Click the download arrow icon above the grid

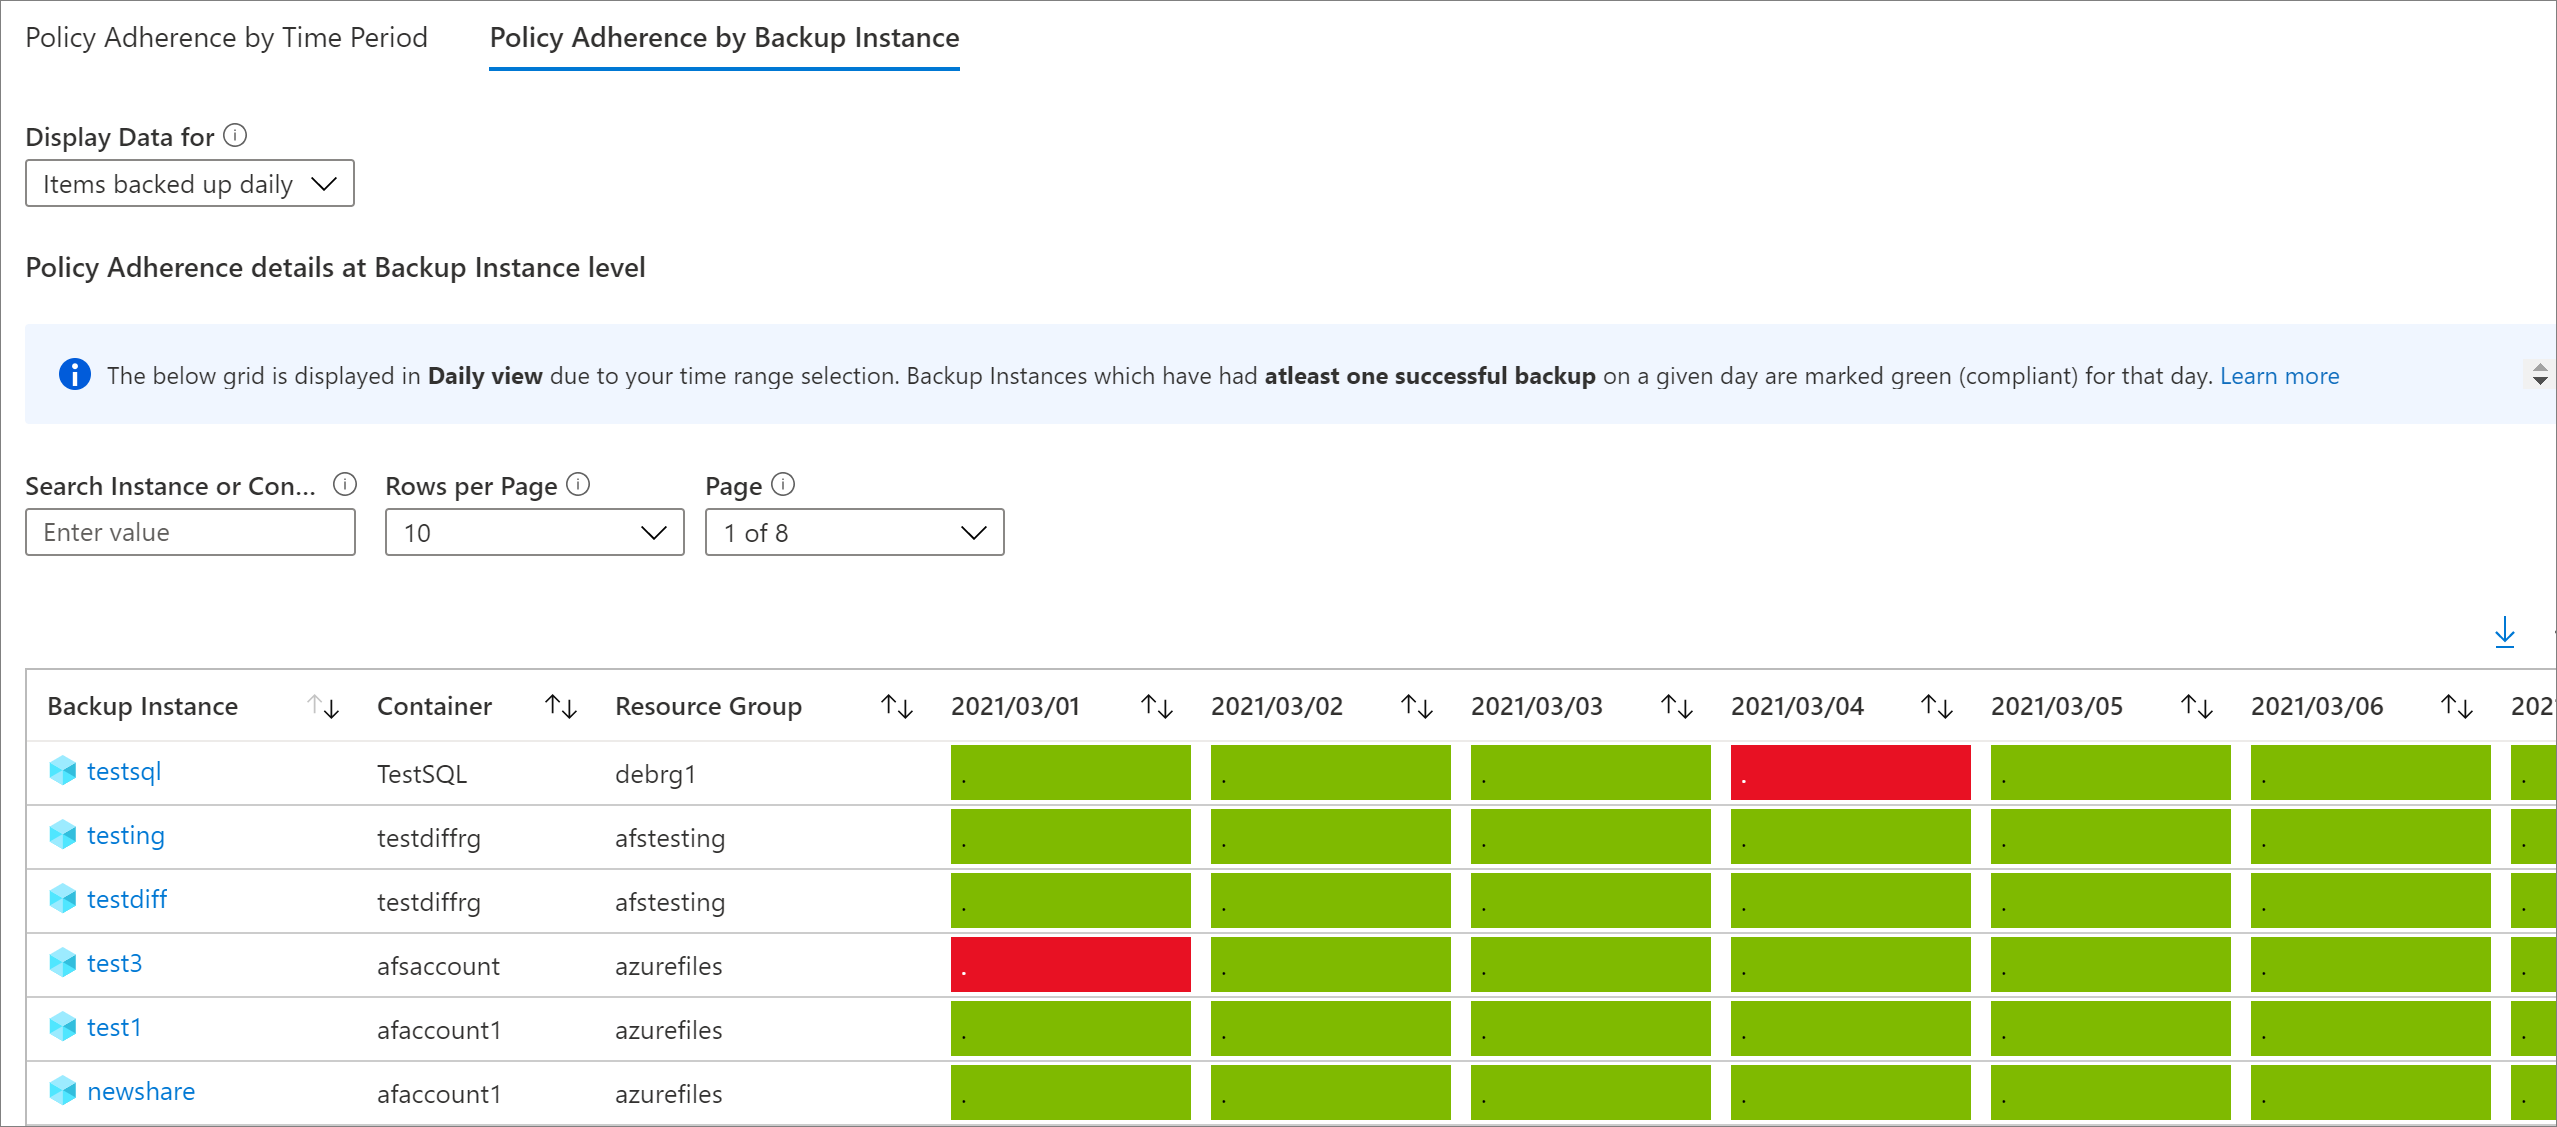(2504, 632)
